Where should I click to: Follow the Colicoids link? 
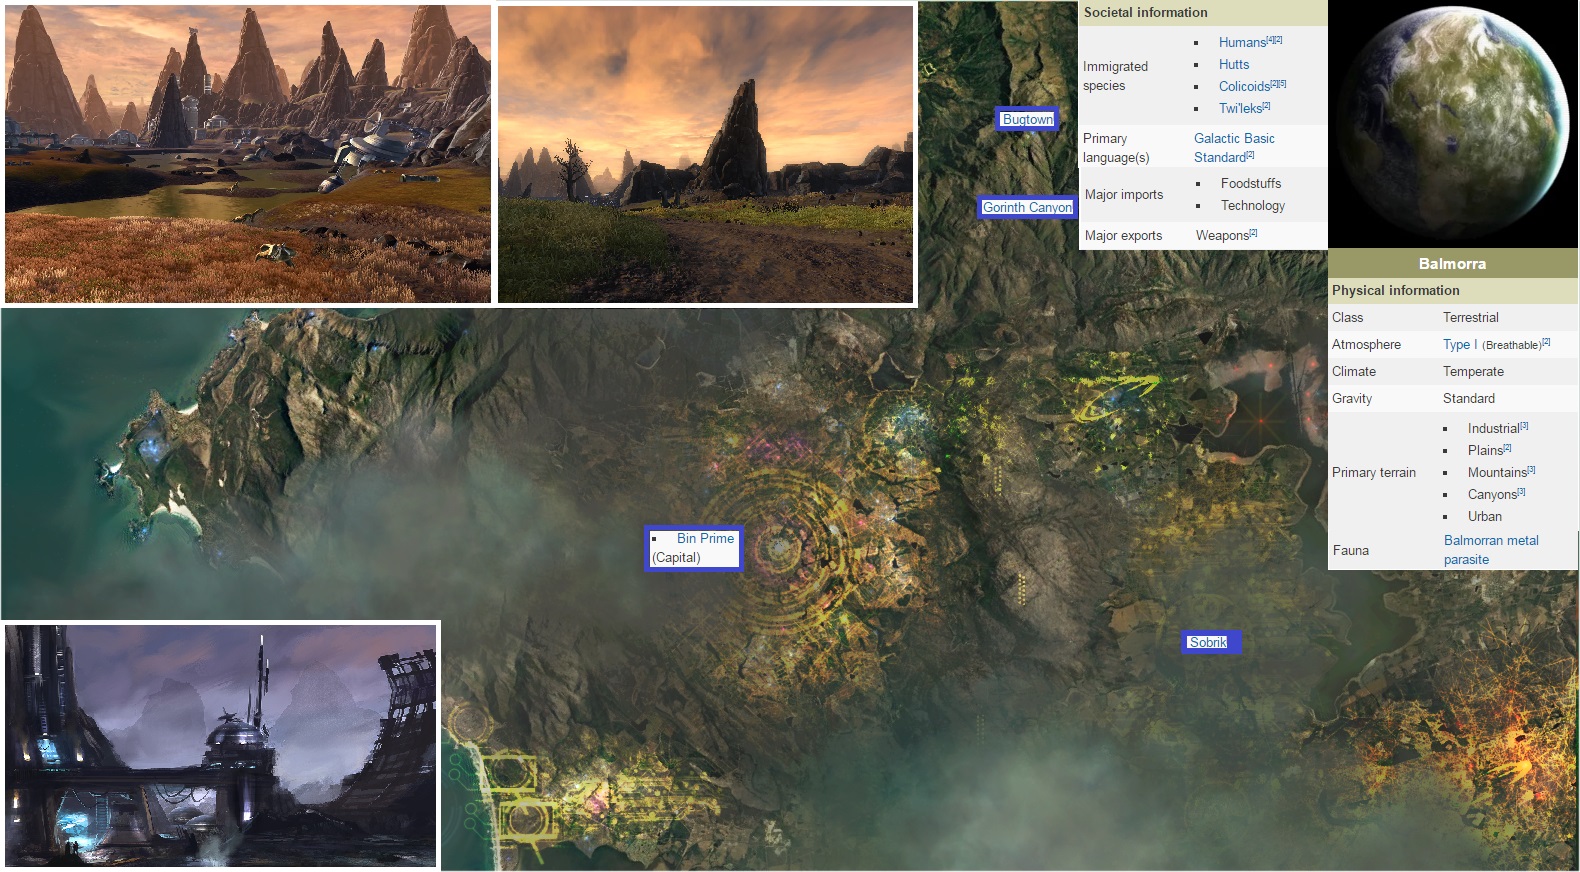(x=1243, y=86)
